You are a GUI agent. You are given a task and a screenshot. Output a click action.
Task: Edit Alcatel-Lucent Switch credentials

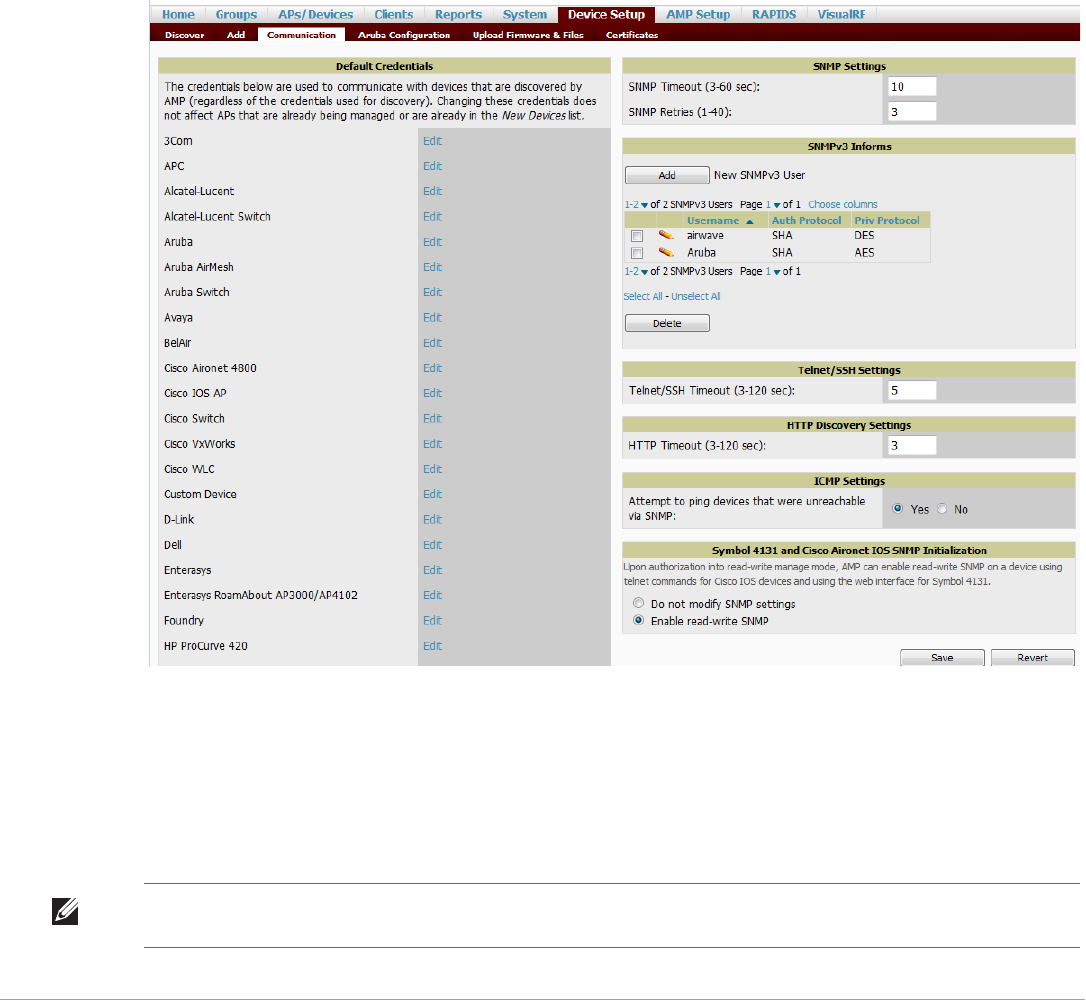click(x=432, y=217)
